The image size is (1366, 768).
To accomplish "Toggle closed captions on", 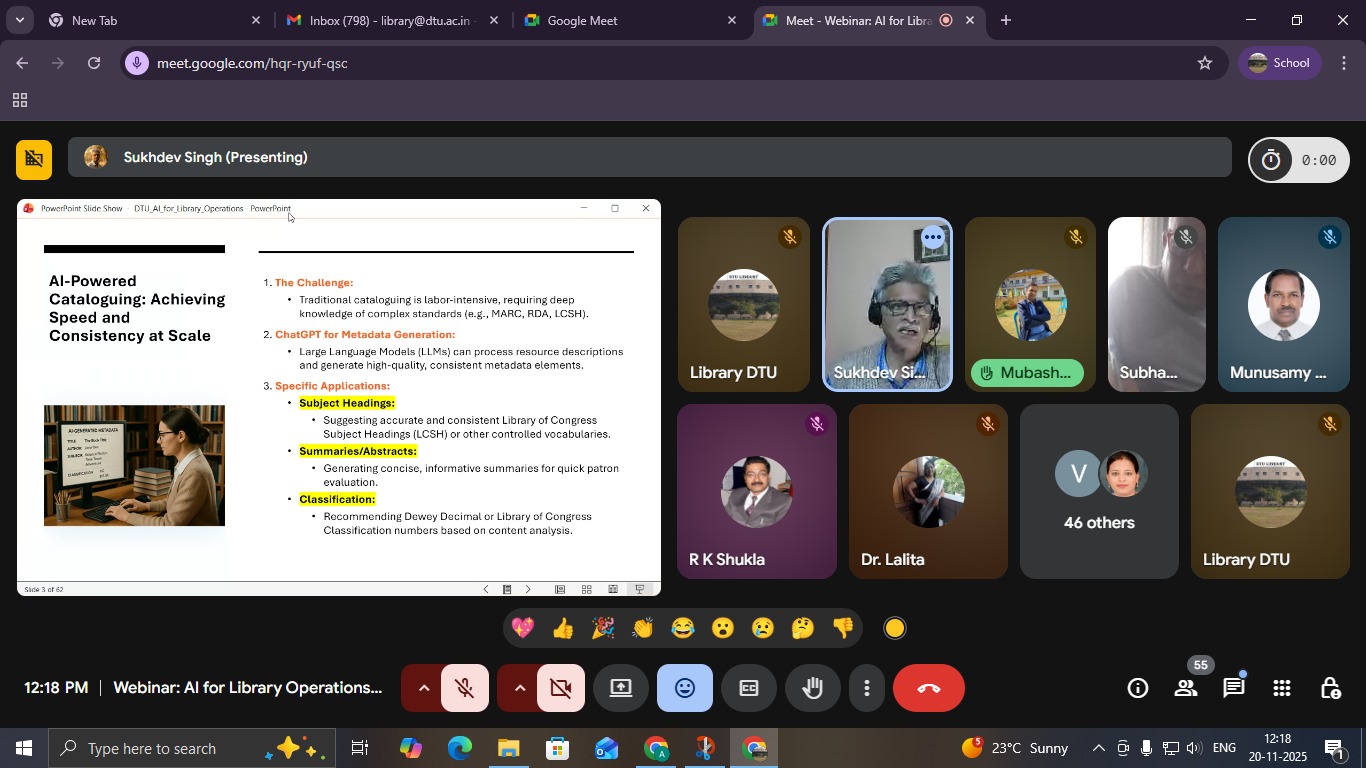I will click(749, 688).
